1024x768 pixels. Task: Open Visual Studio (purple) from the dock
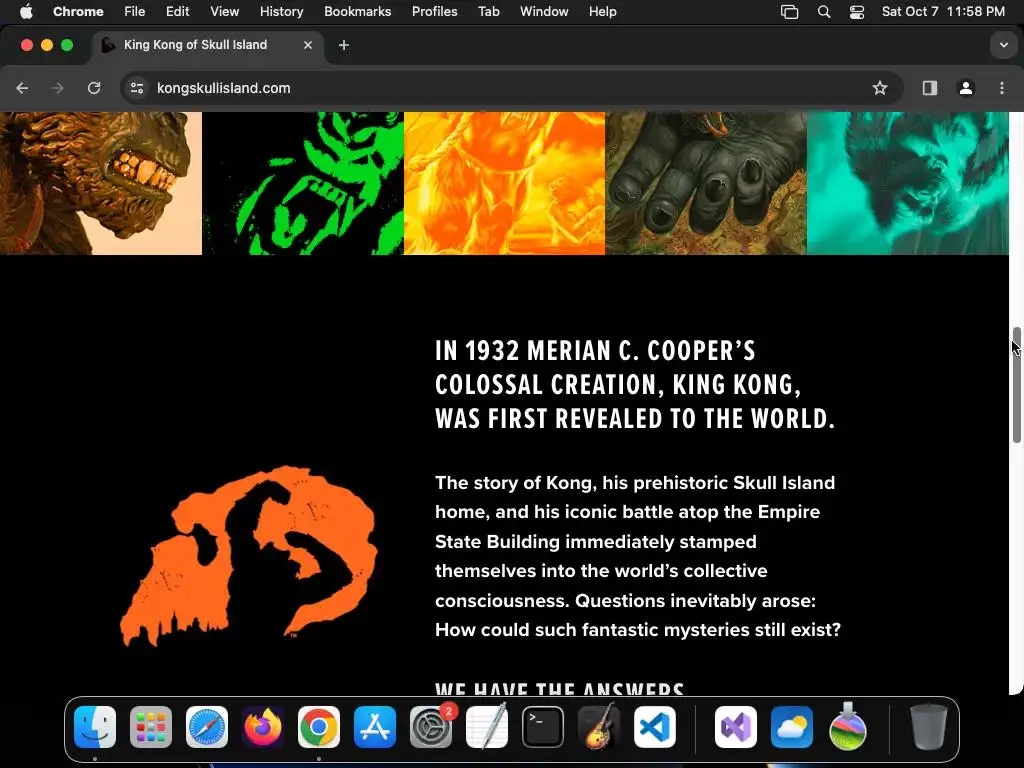(x=736, y=727)
